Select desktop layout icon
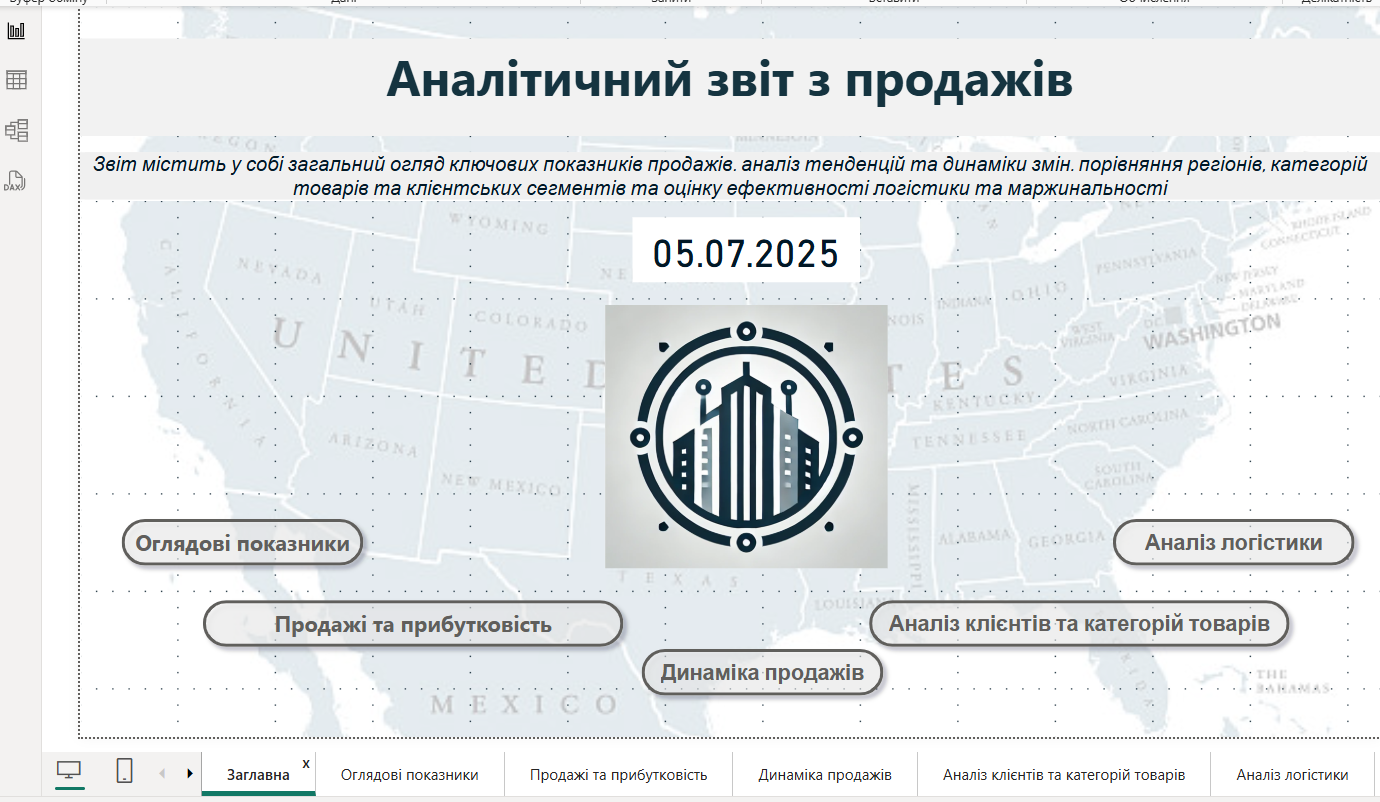This screenshot has width=1380, height=802. (69, 771)
